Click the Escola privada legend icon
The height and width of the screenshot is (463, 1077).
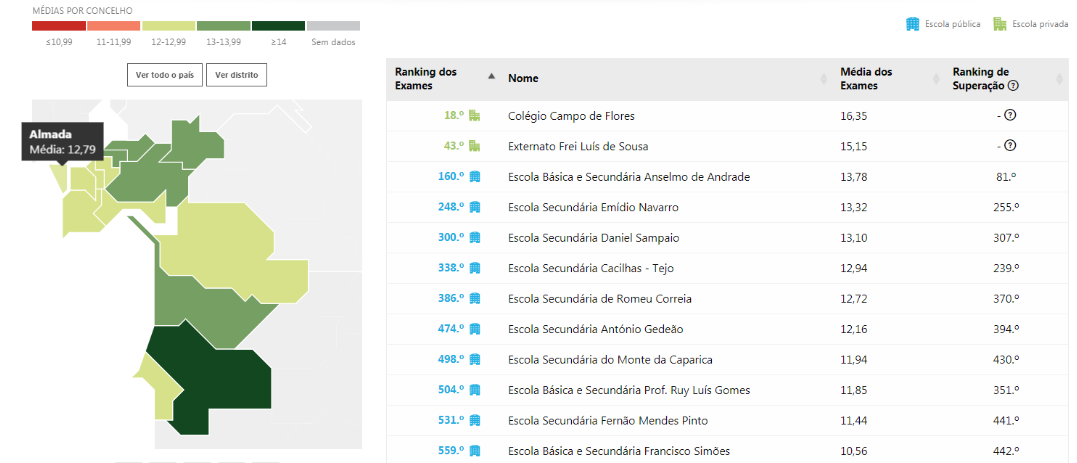(x=1000, y=24)
